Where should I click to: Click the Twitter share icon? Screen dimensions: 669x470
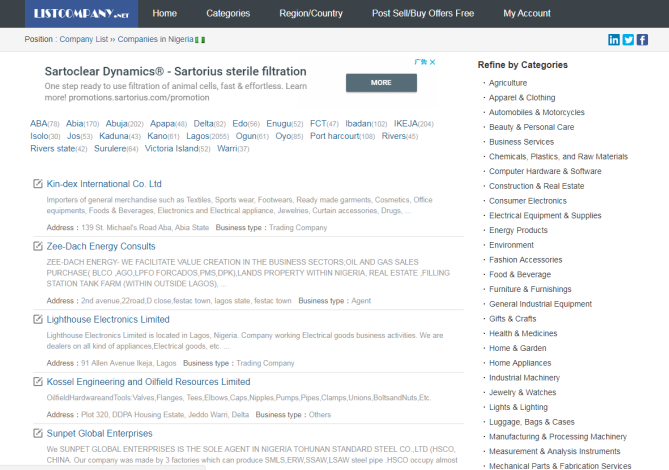628,40
